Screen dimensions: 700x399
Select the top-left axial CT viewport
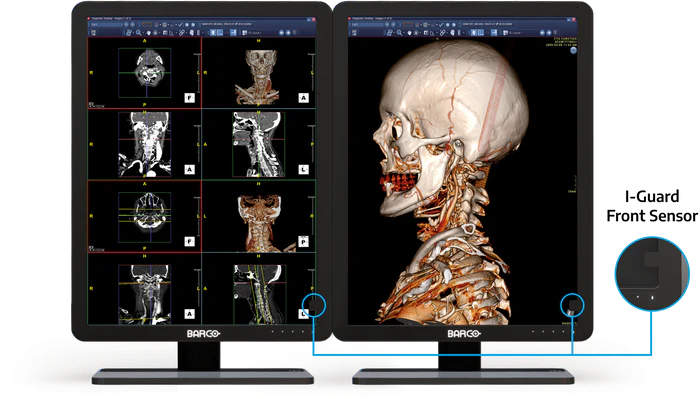tap(145, 73)
